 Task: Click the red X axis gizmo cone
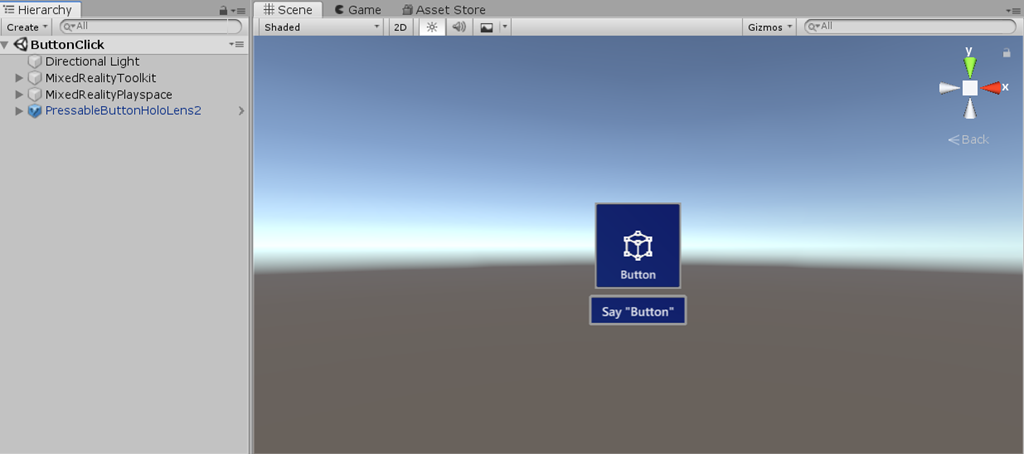point(991,88)
